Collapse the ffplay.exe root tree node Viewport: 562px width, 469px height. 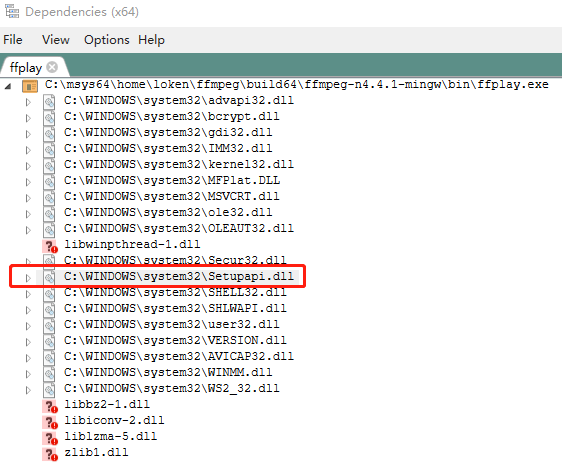tap(8, 86)
